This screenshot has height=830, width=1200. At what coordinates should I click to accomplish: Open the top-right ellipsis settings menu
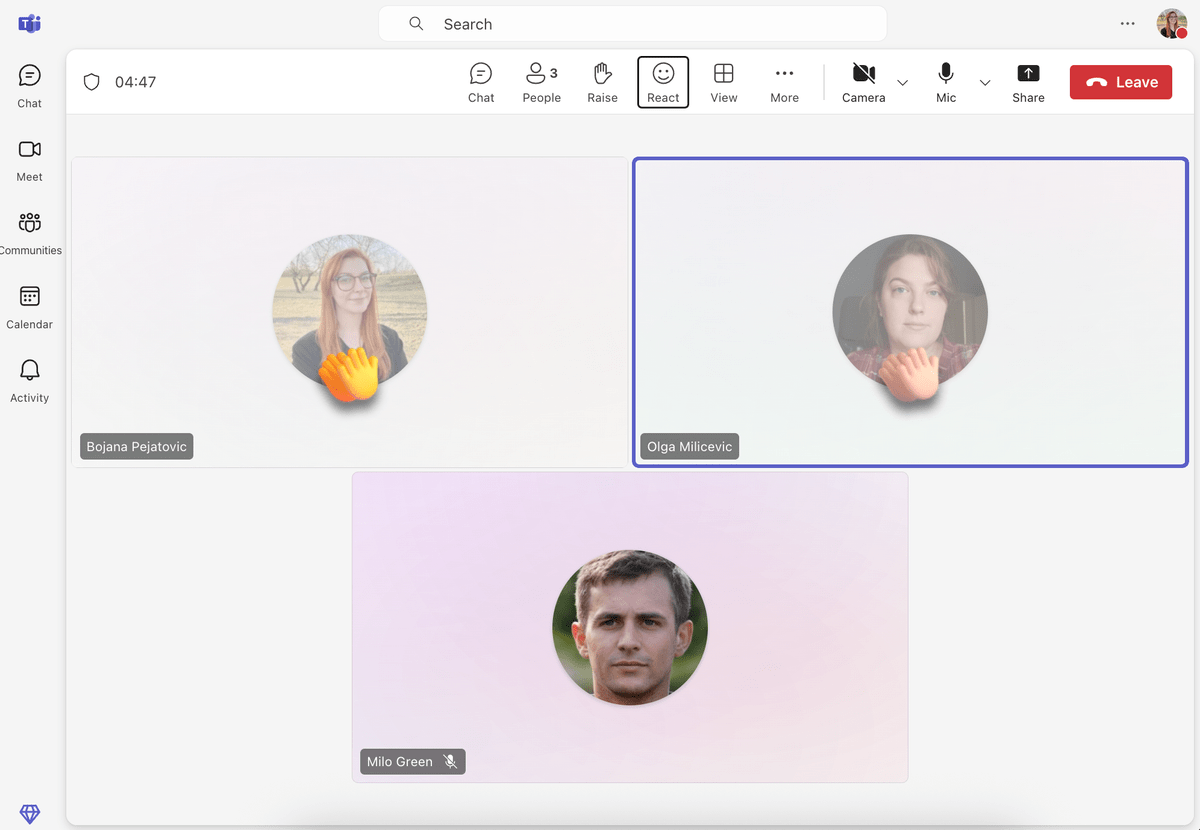pos(1127,23)
